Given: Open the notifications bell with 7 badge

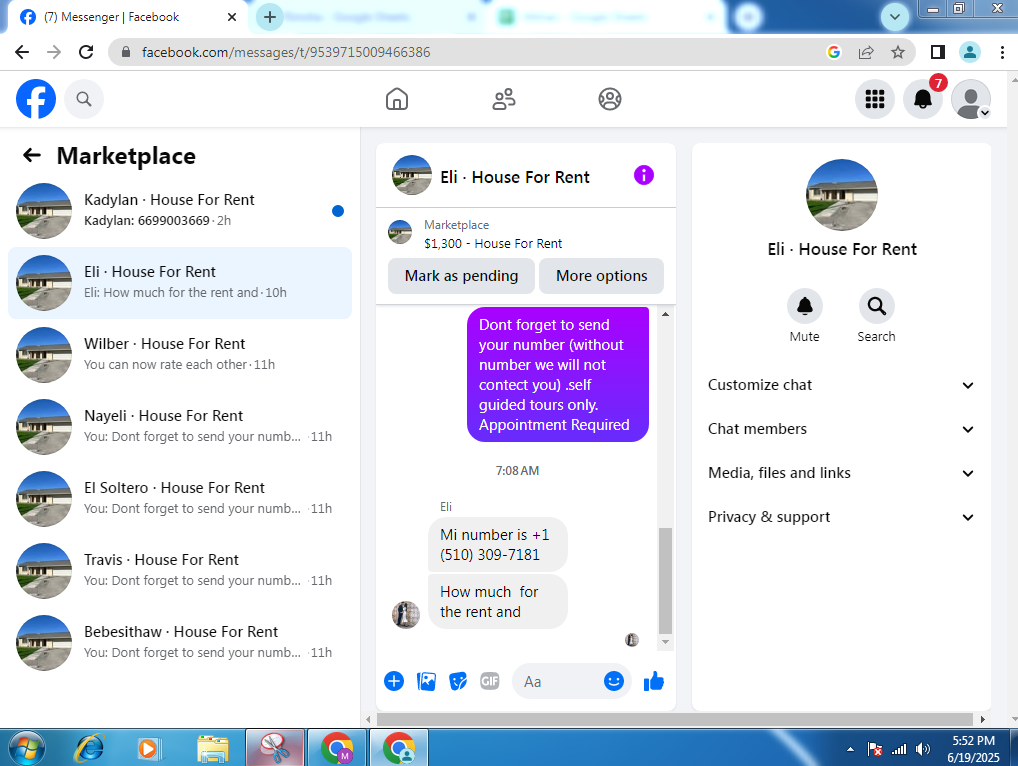Looking at the screenshot, I should coord(923,99).
